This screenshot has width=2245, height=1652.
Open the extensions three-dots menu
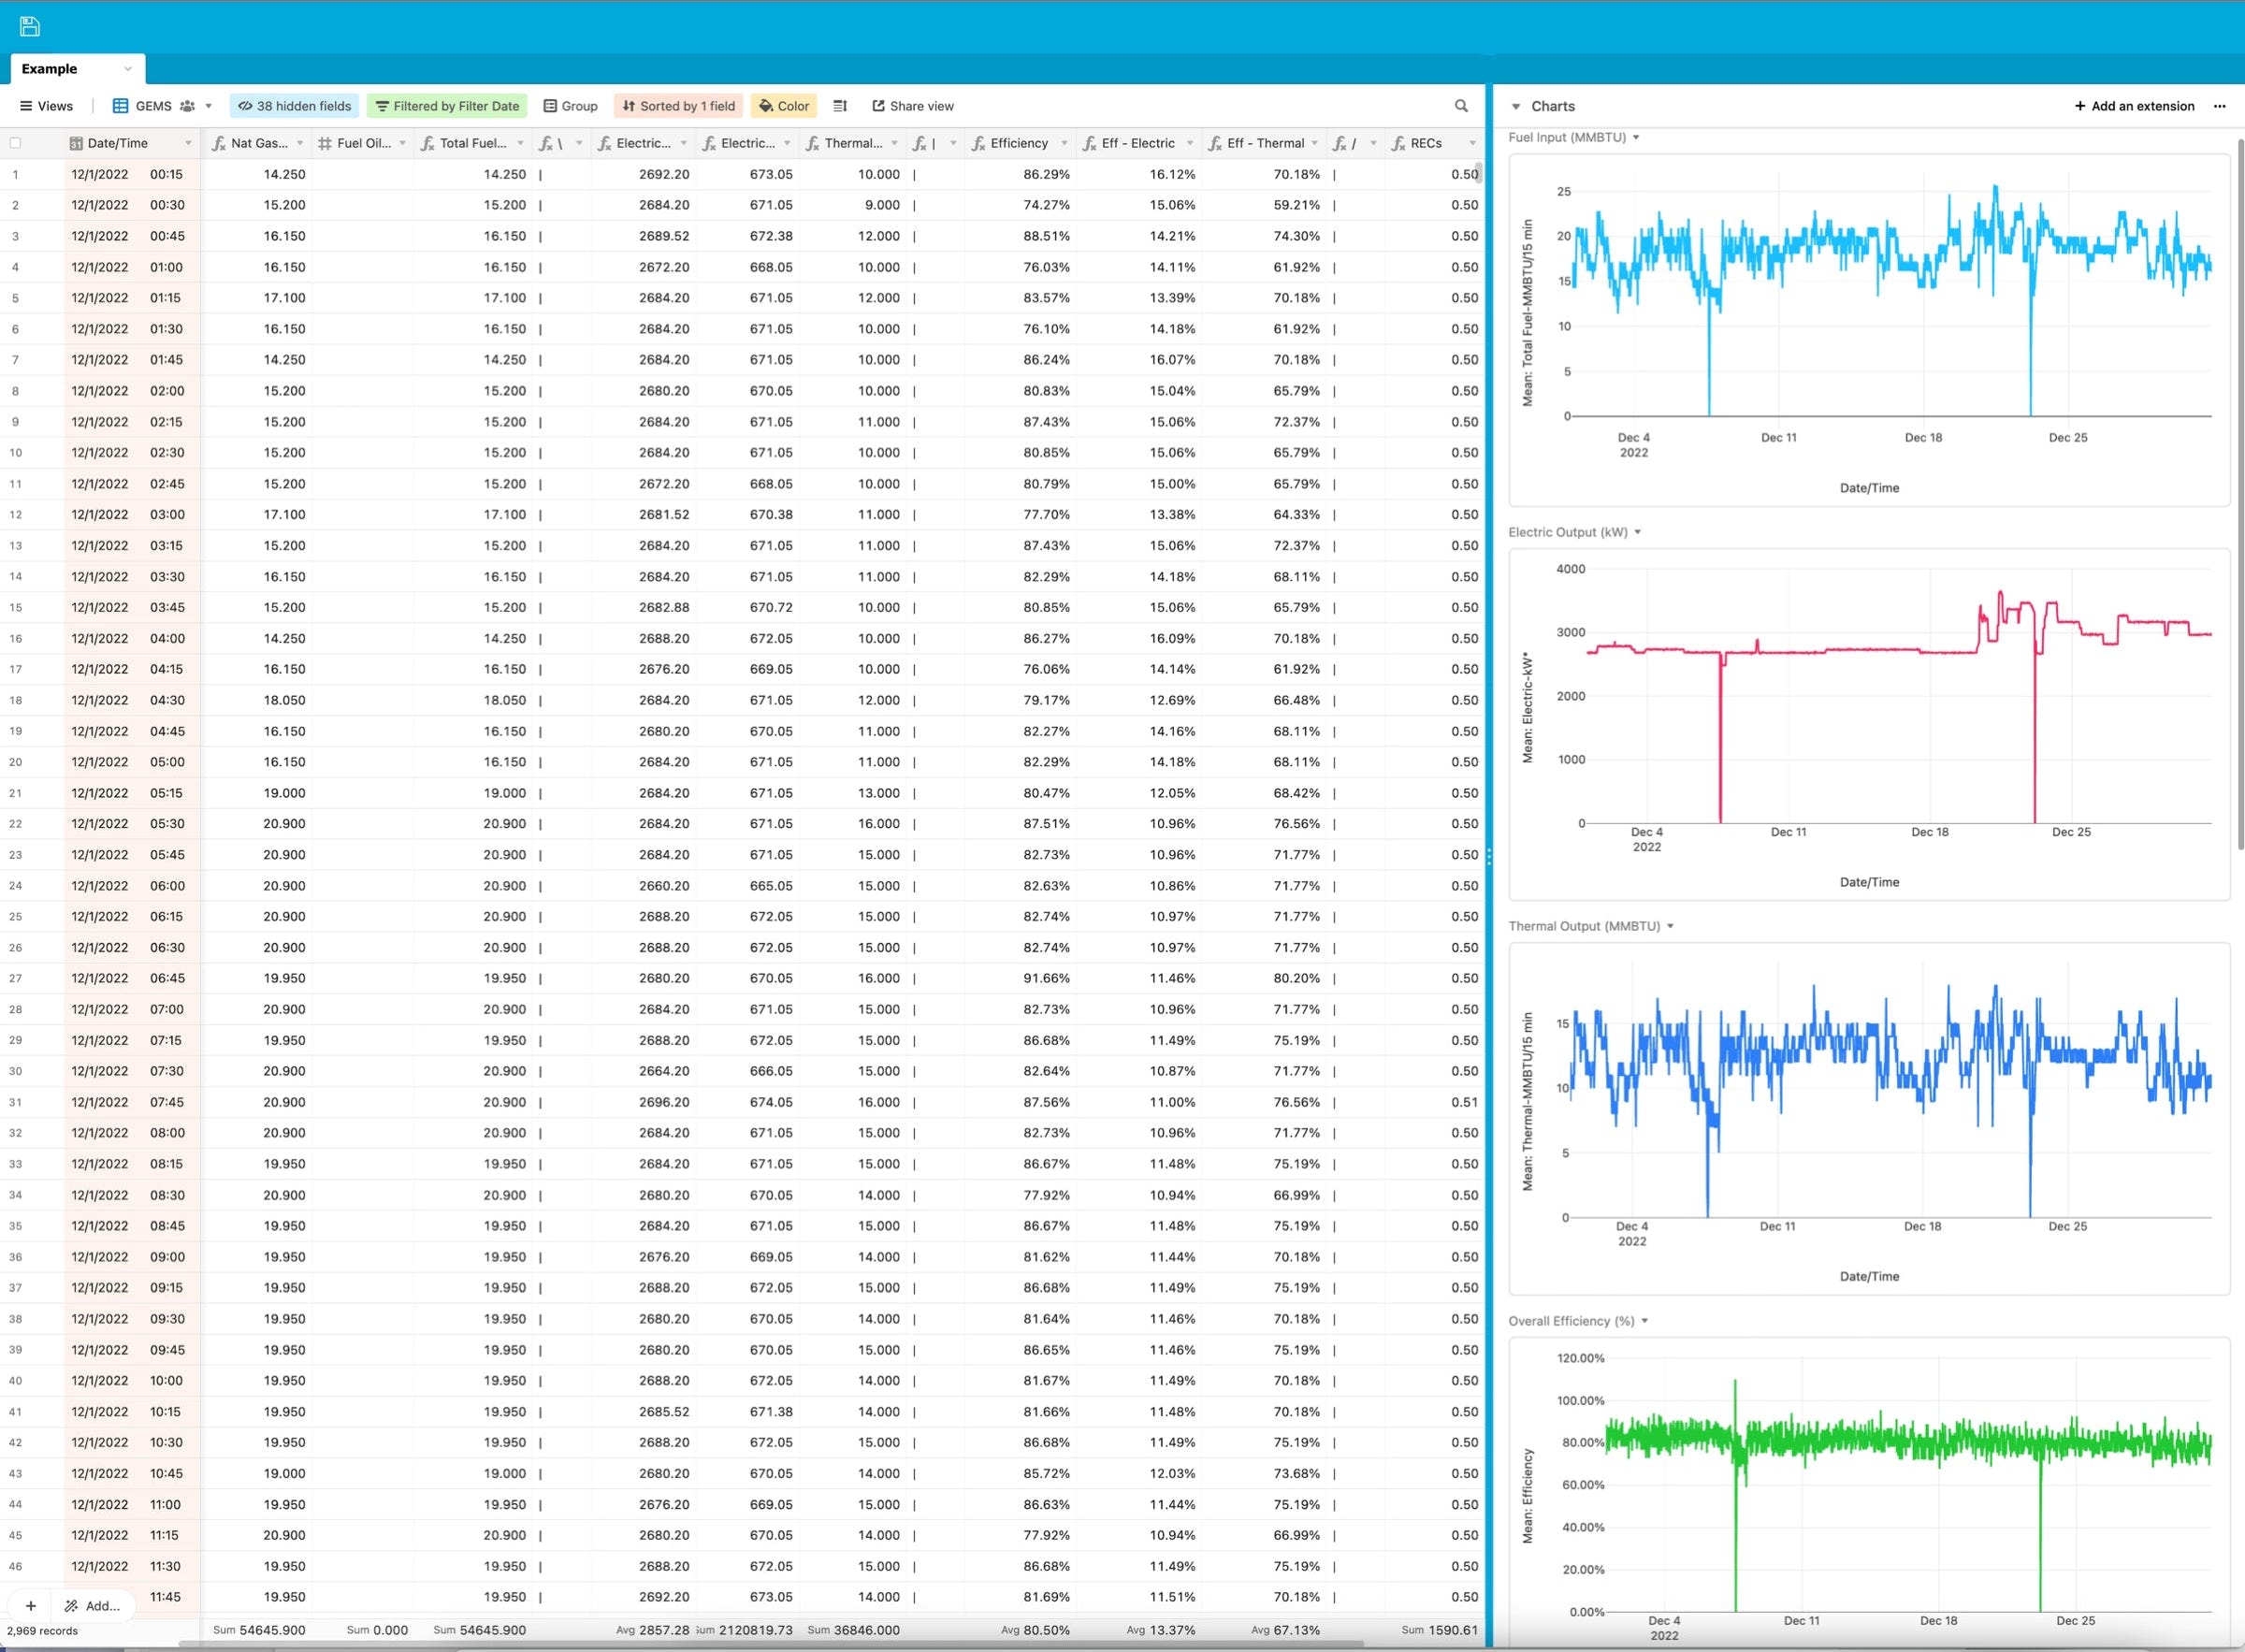pyautogui.click(x=2219, y=106)
